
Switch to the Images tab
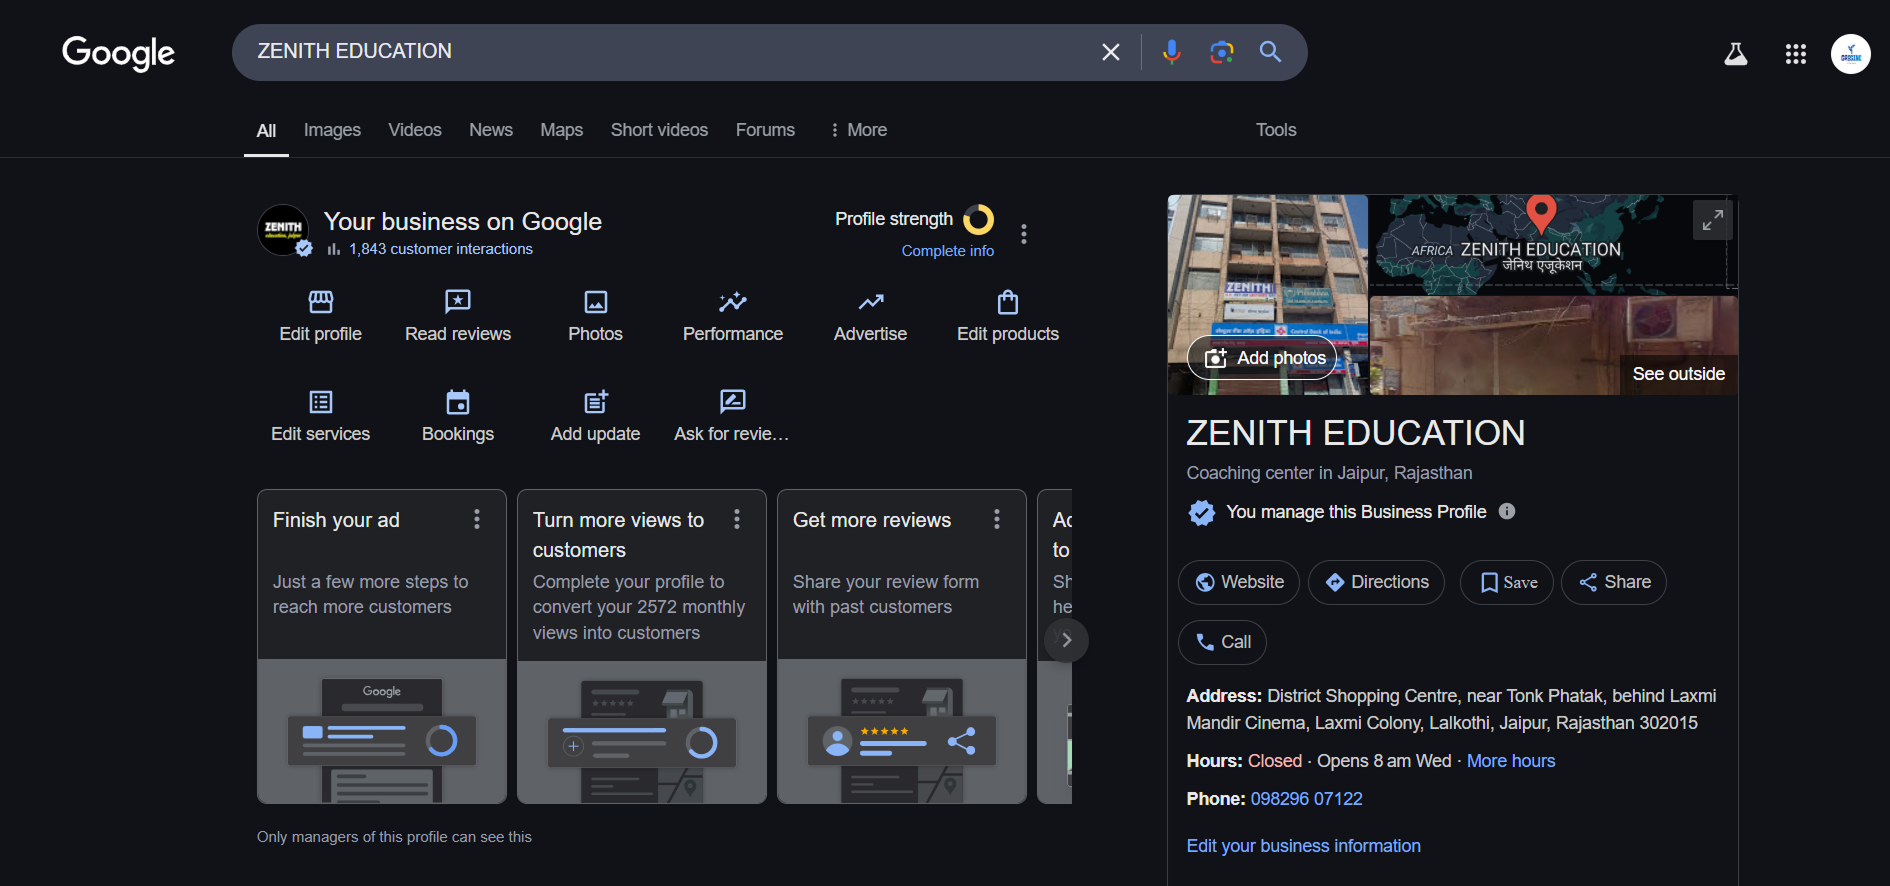click(332, 130)
